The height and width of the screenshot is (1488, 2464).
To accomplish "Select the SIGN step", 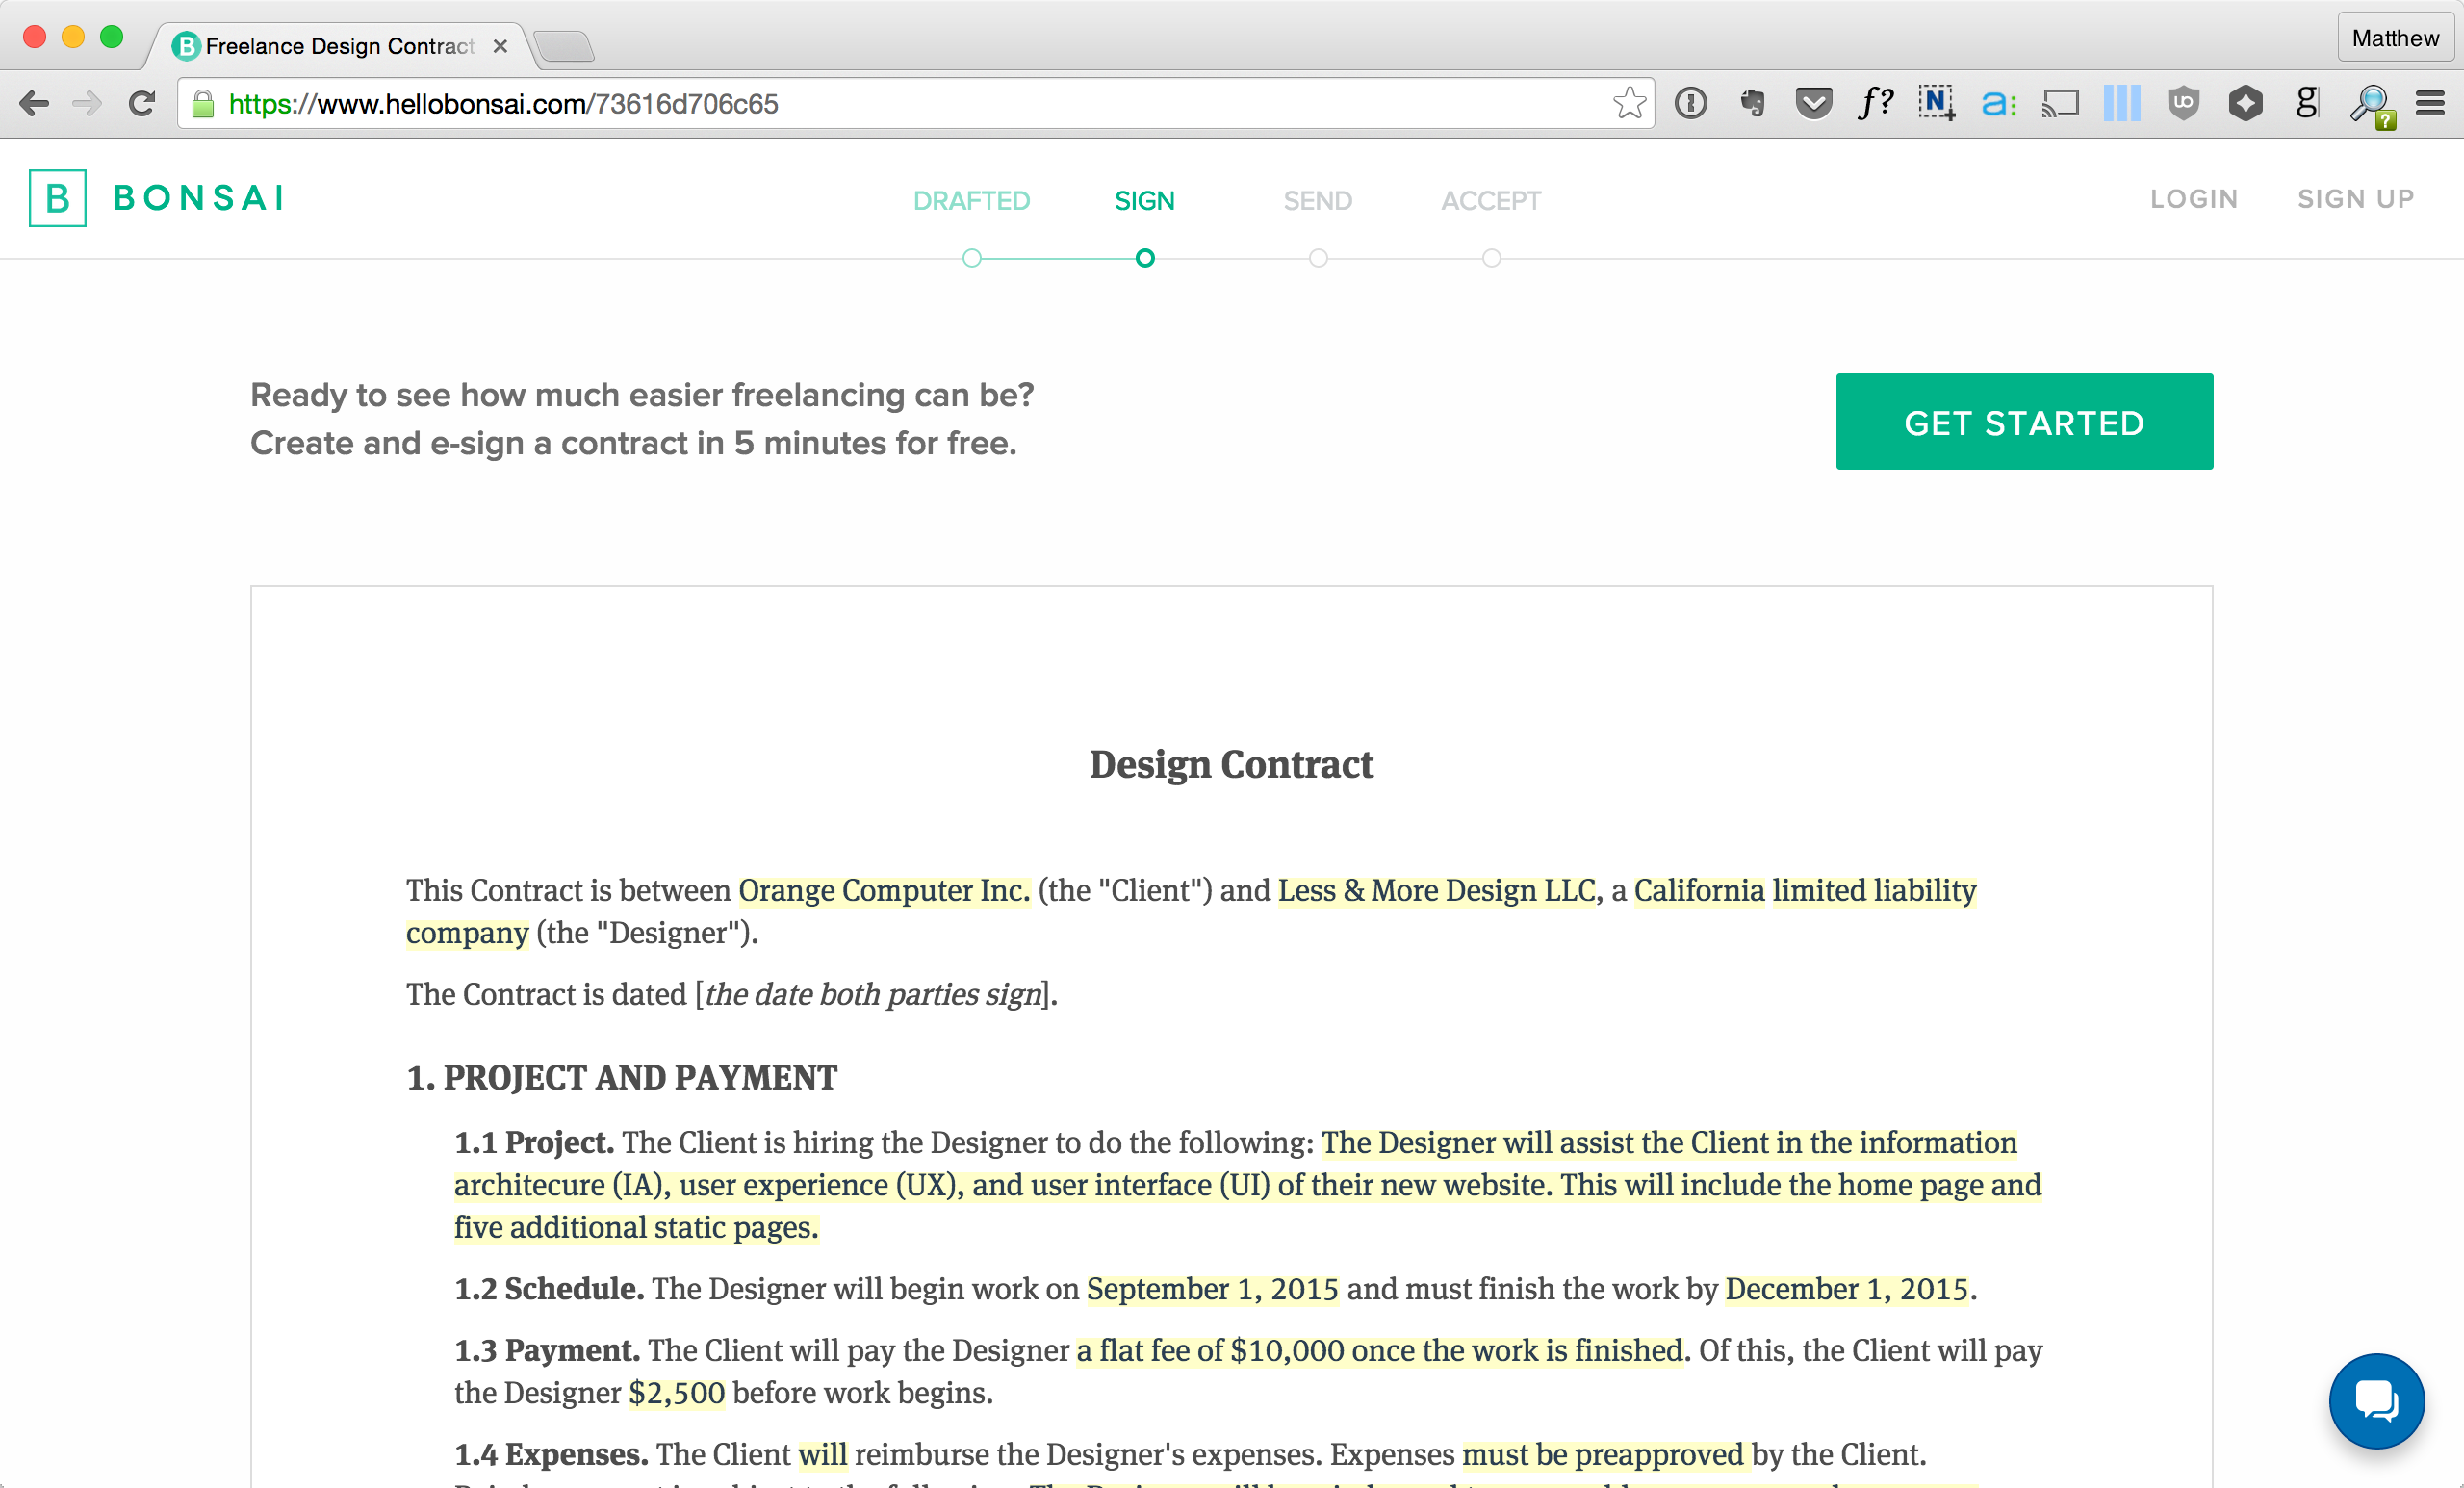I will (x=1144, y=201).
